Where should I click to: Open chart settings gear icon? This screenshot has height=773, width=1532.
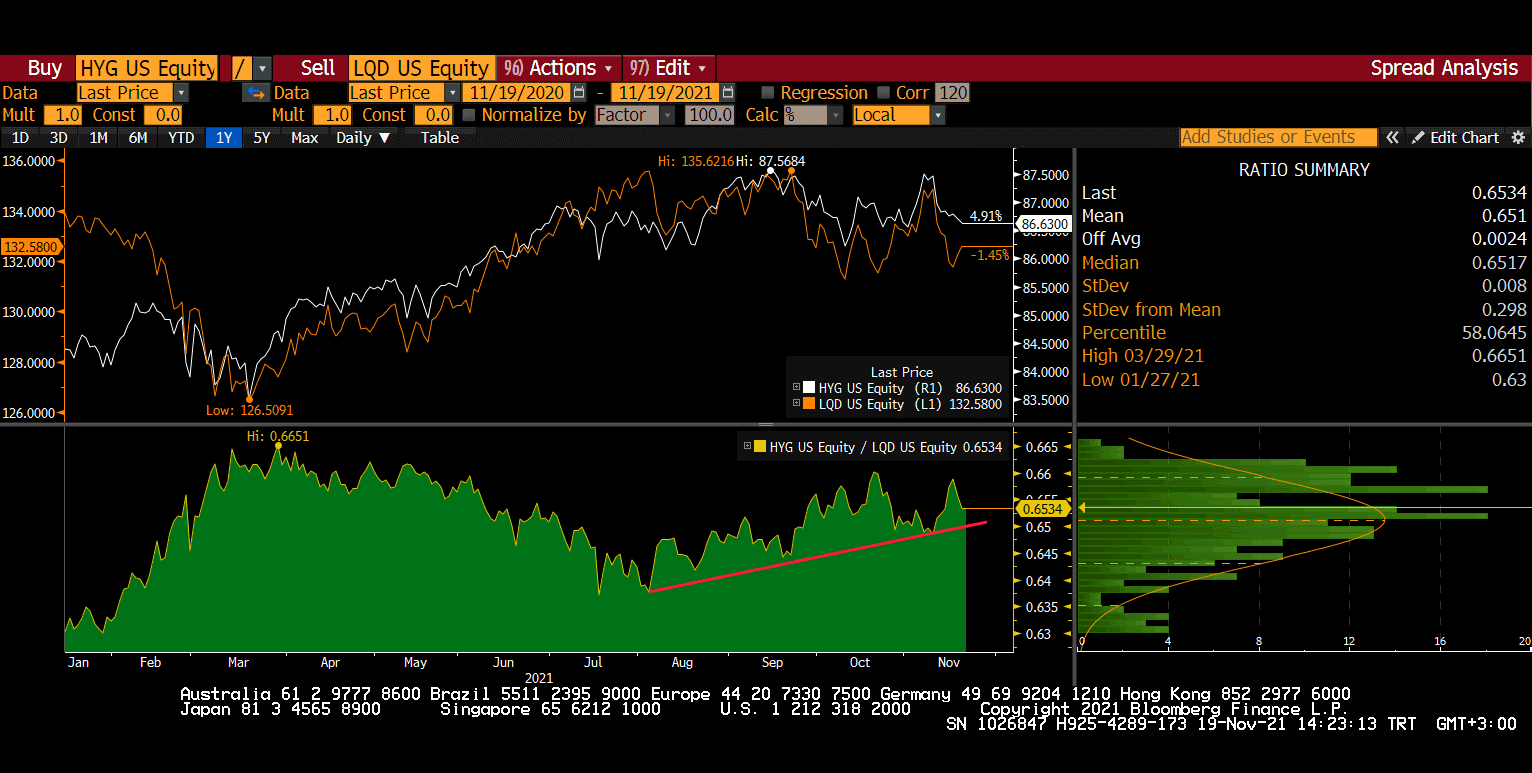(1518, 137)
